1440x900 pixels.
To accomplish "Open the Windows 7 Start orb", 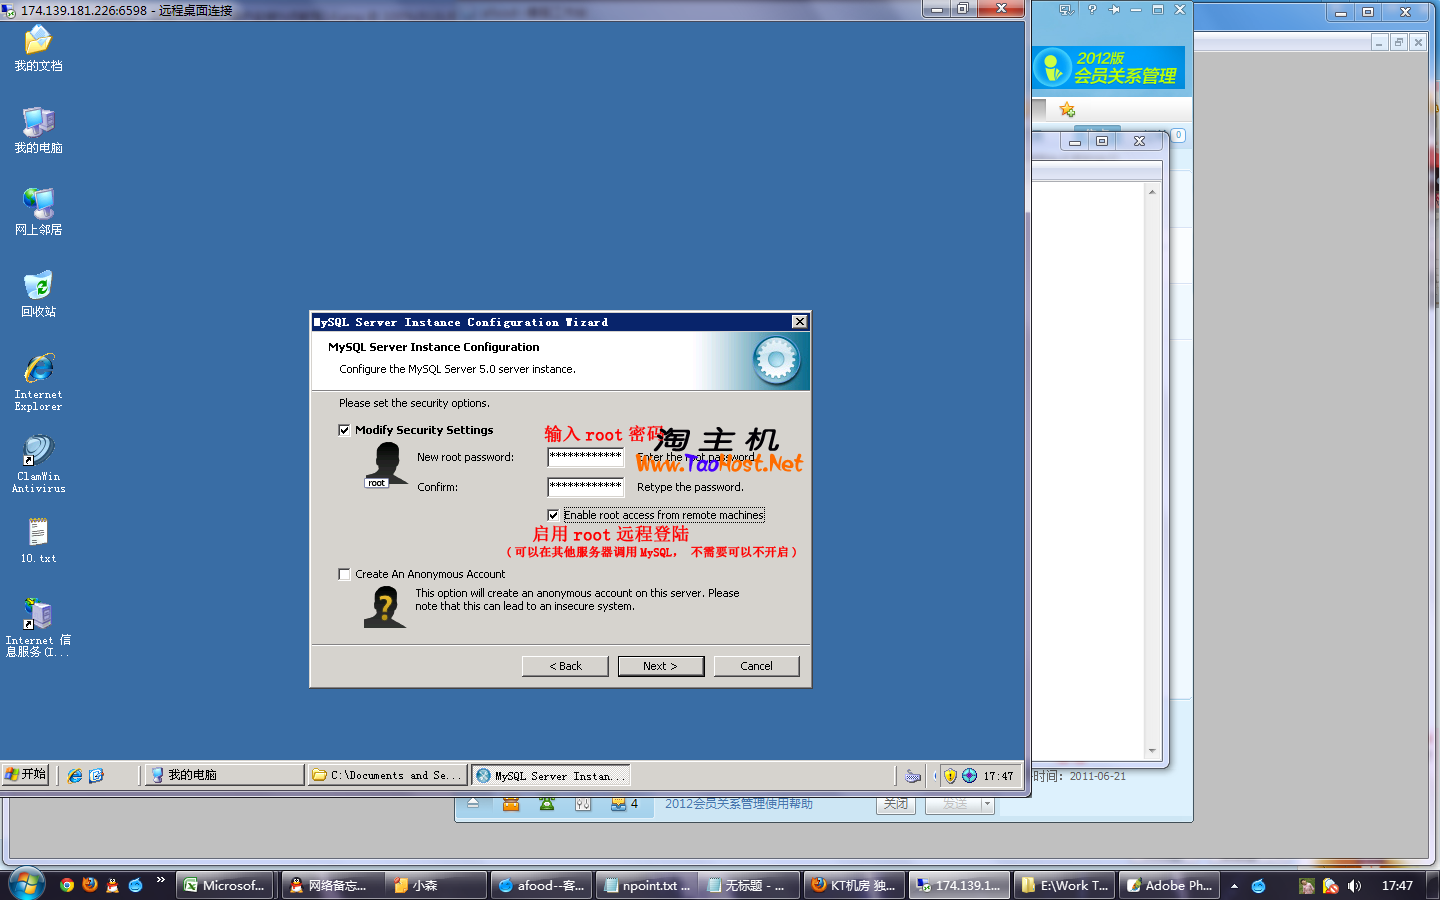I will [x=27, y=885].
